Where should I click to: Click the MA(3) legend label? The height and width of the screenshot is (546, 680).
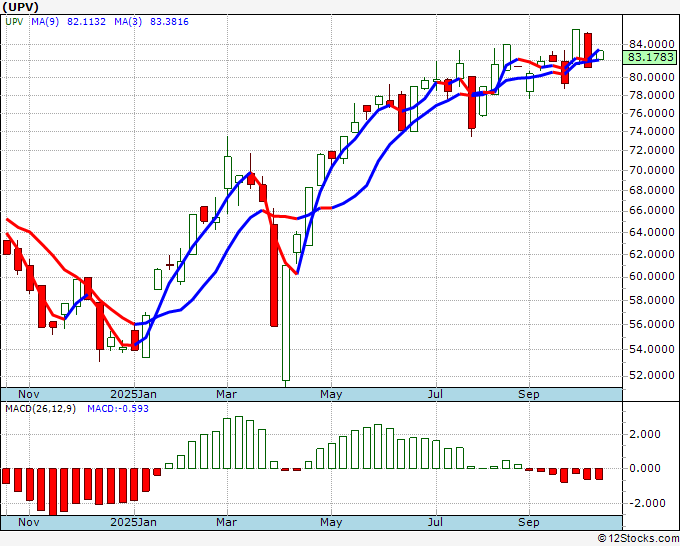point(128,22)
